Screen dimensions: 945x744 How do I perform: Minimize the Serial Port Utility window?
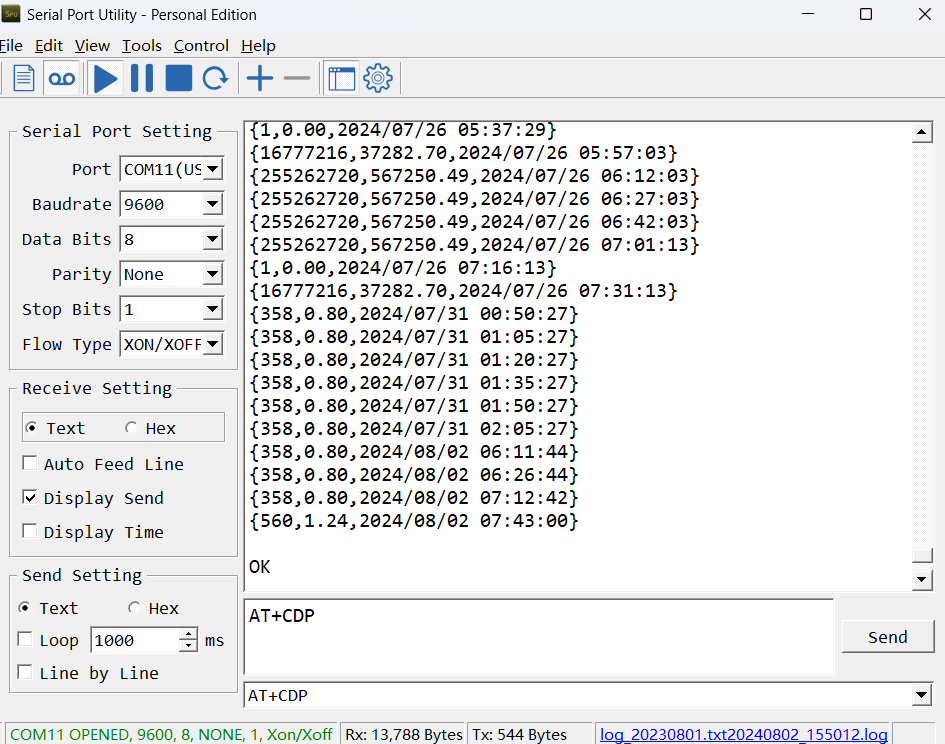(808, 14)
